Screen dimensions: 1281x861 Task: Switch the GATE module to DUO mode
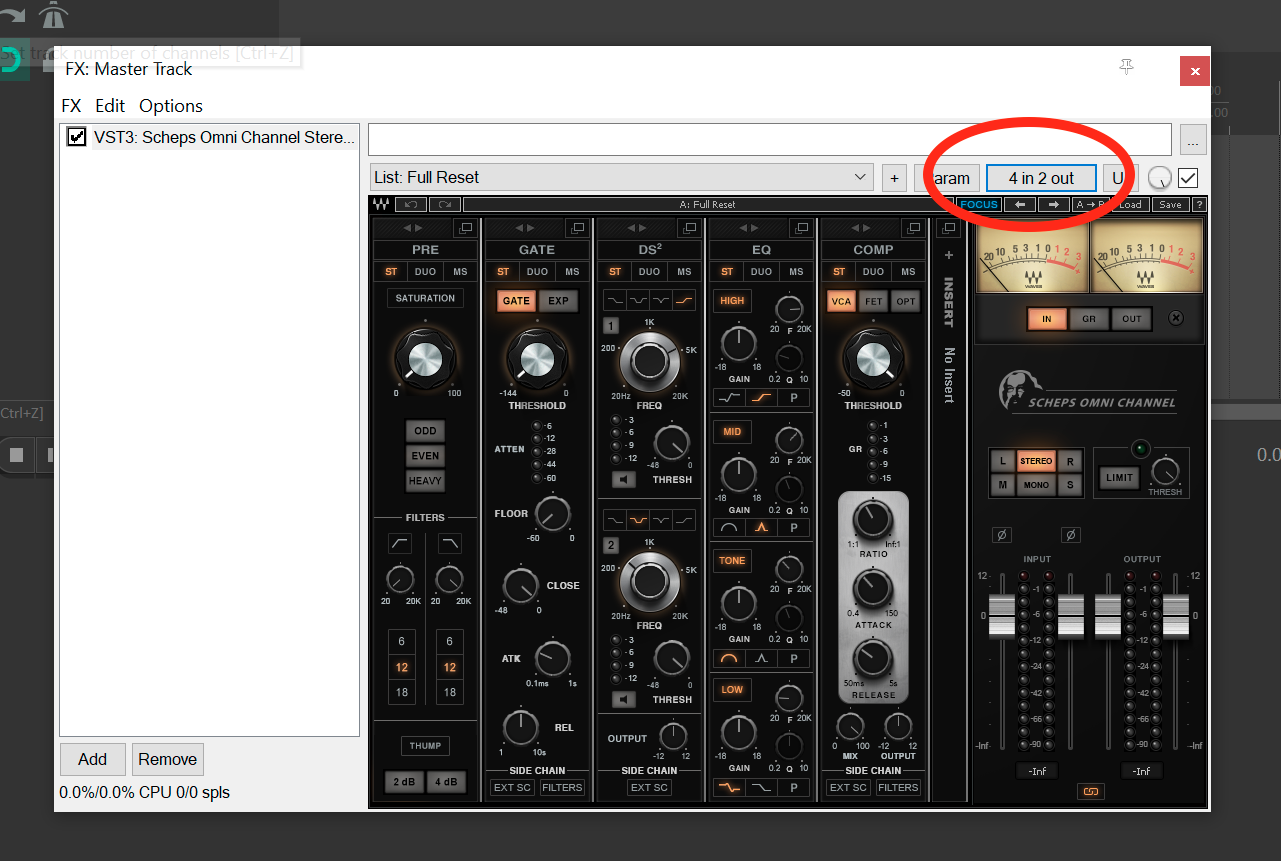click(x=538, y=272)
